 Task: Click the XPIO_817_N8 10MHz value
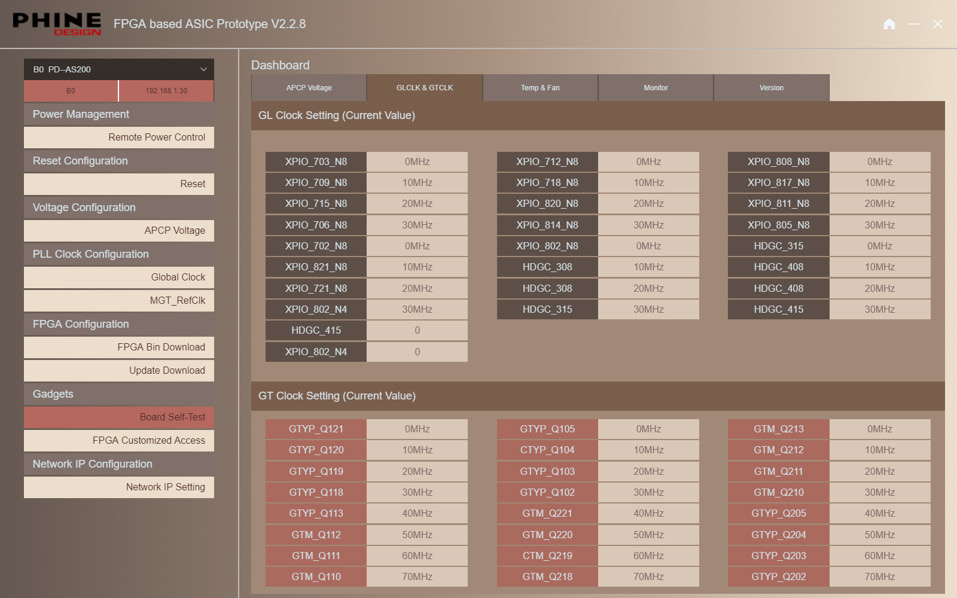pyautogui.click(x=880, y=182)
